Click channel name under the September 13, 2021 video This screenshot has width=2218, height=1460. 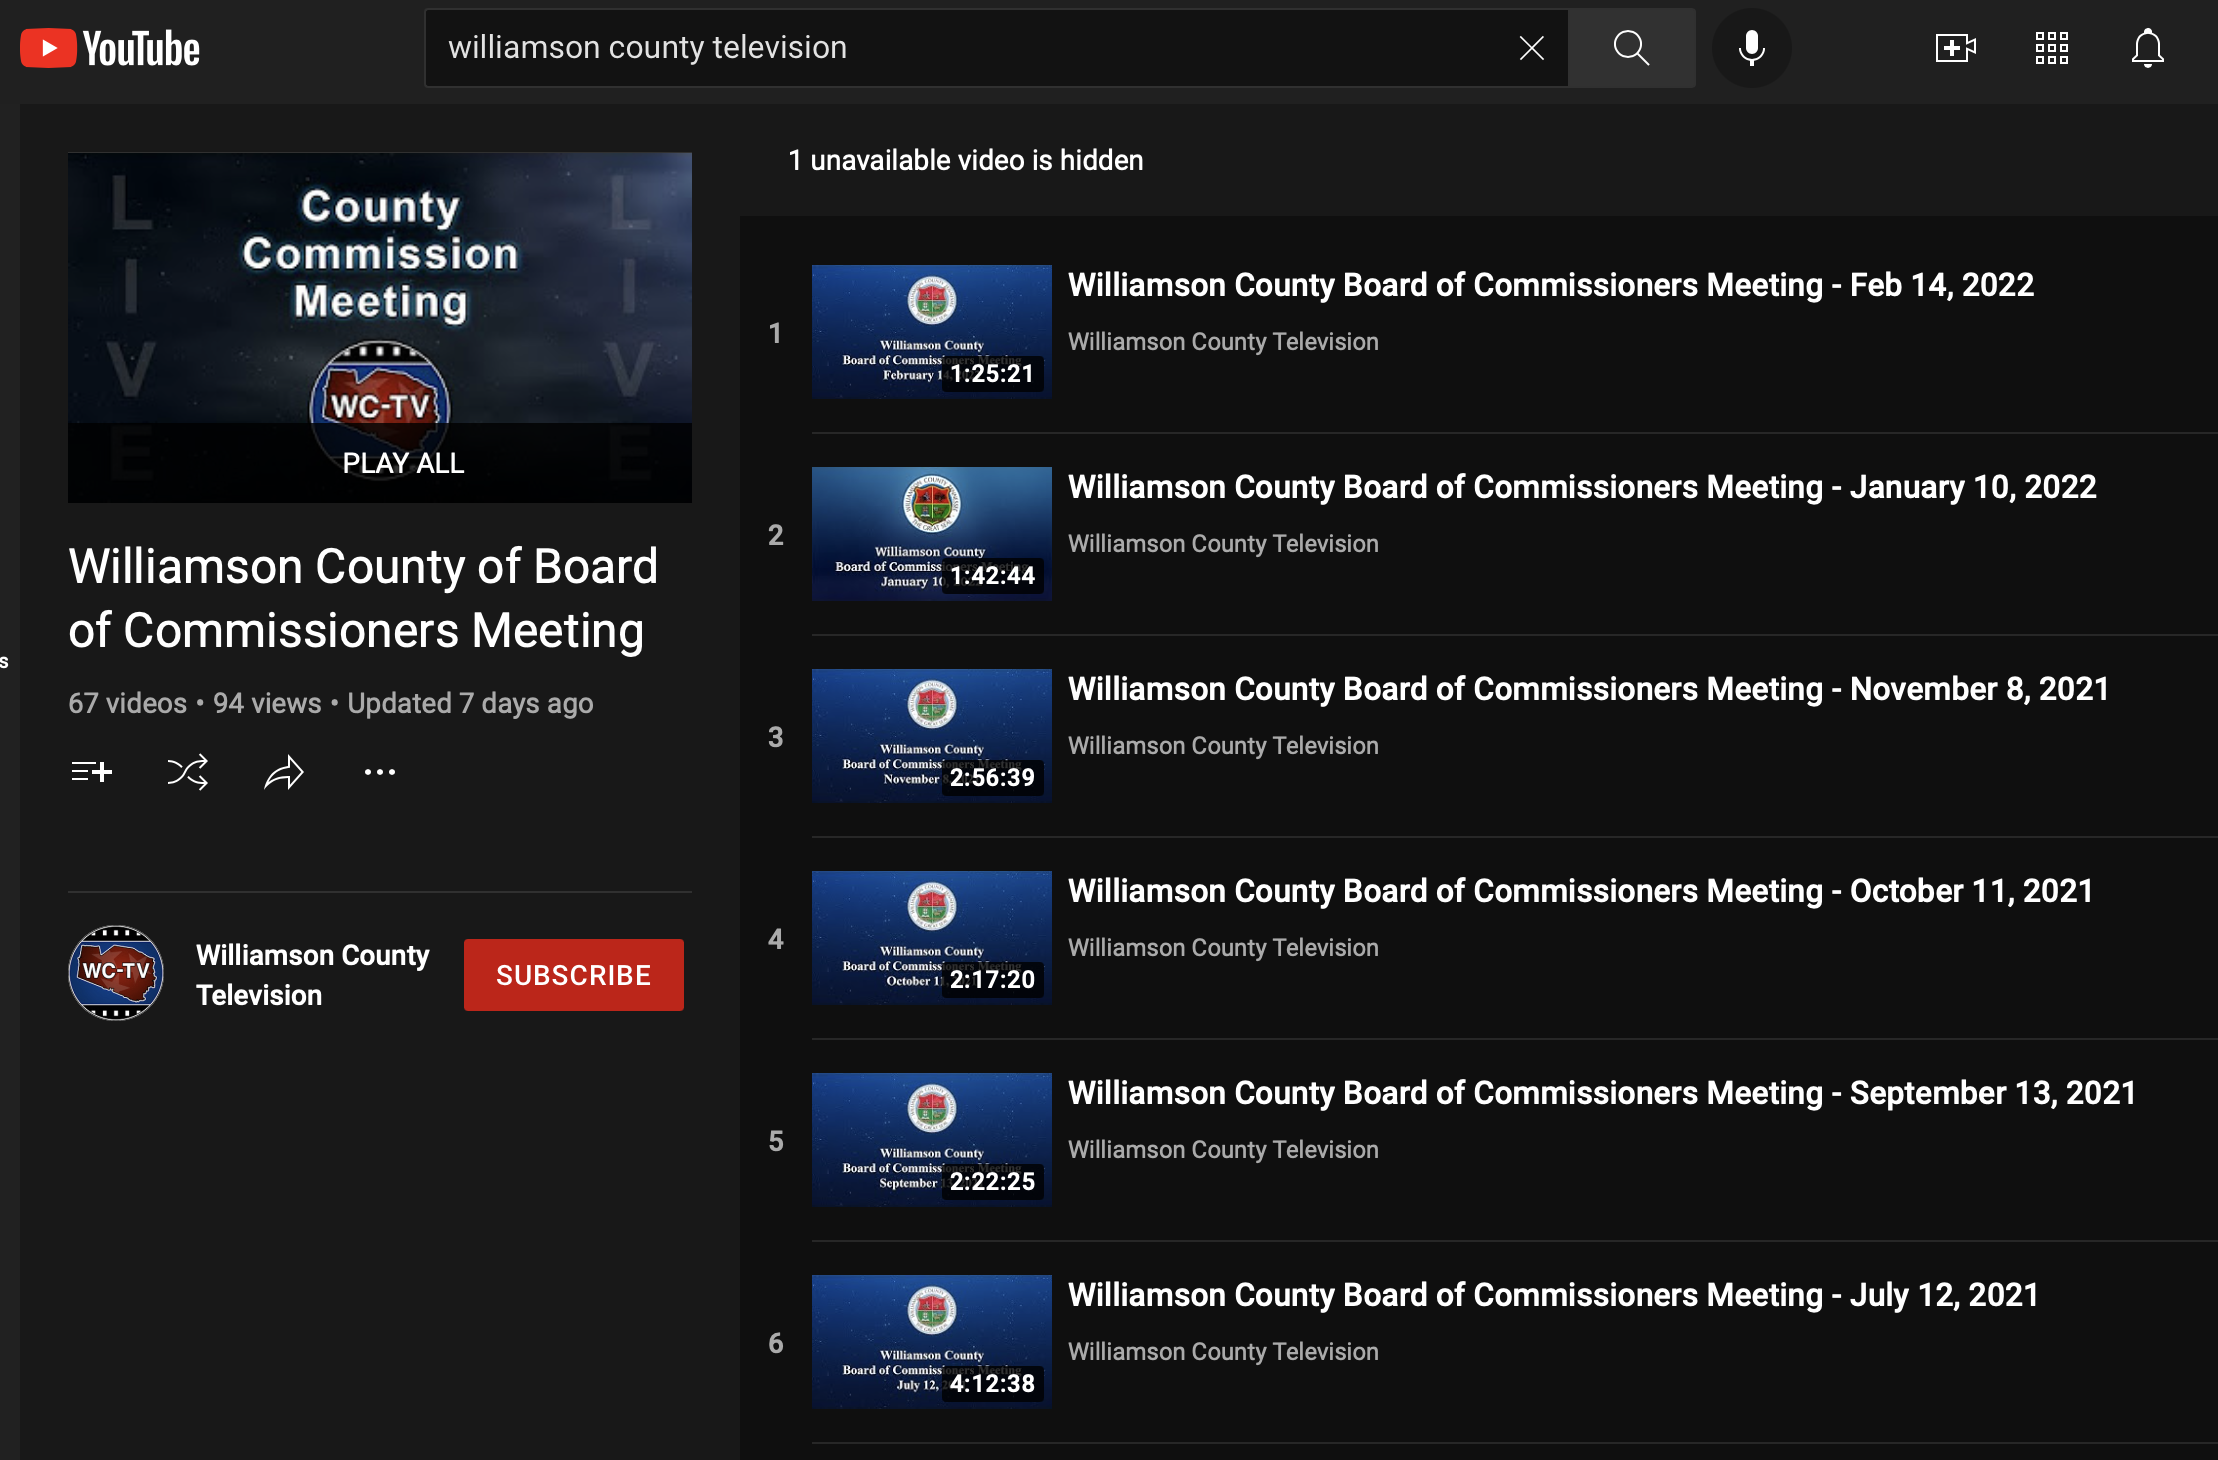click(x=1223, y=1150)
